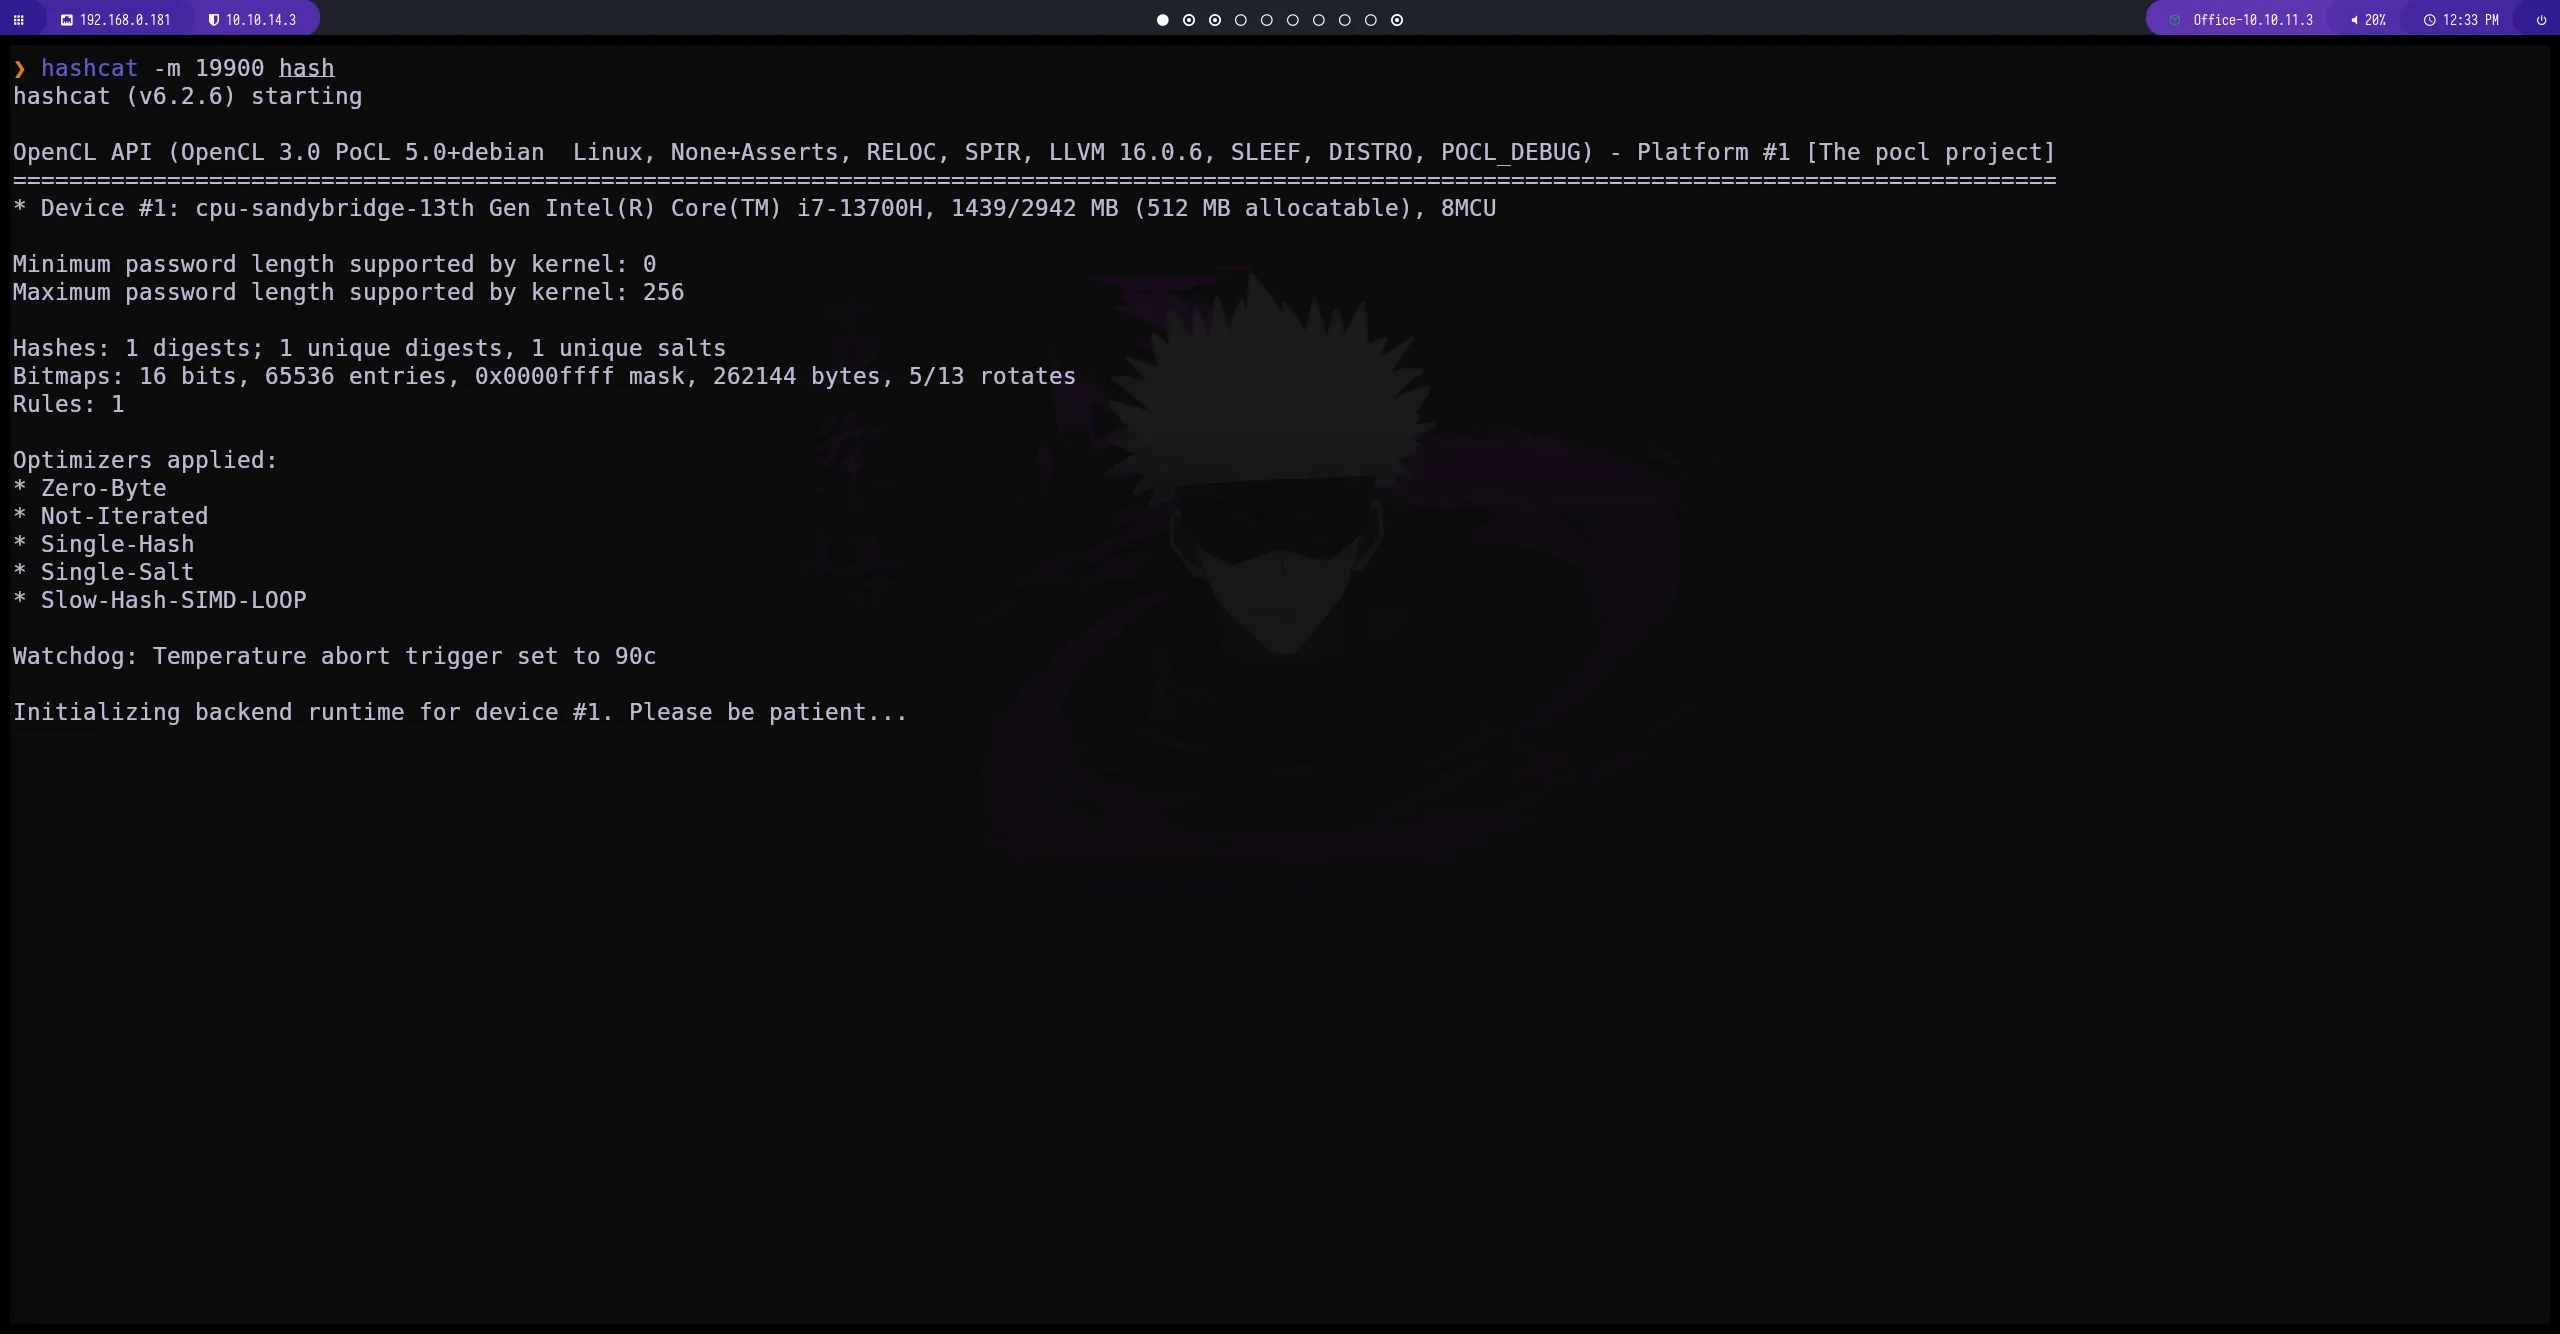Click the 20% volume level text
This screenshot has width=2560, height=1334.
click(x=2375, y=20)
